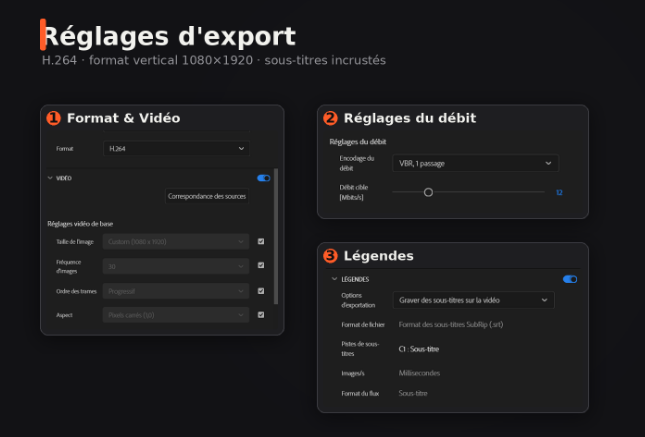Click the C1 : Sous-titre track value

pos(419,349)
